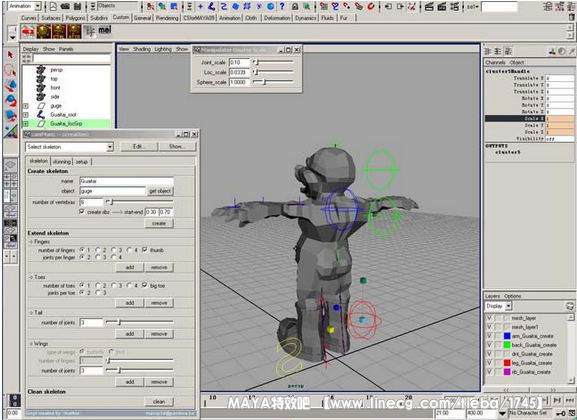Click the Show... button
Screen dimensions: 577x420
(177, 147)
